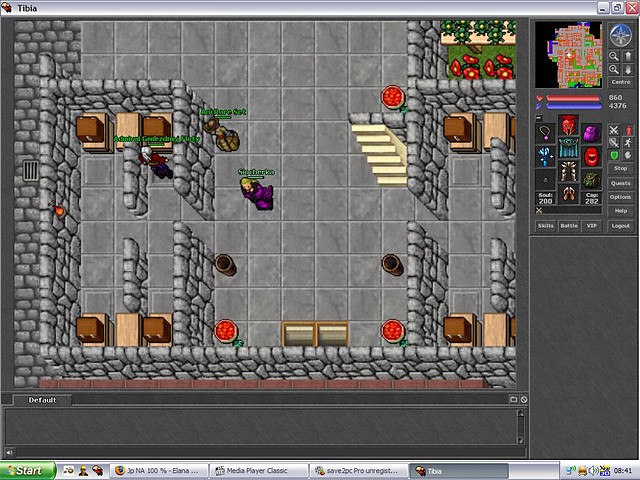Image resolution: width=640 pixels, height=480 pixels.
Task: Select chase opponent mode (running figure)
Action: point(628,142)
